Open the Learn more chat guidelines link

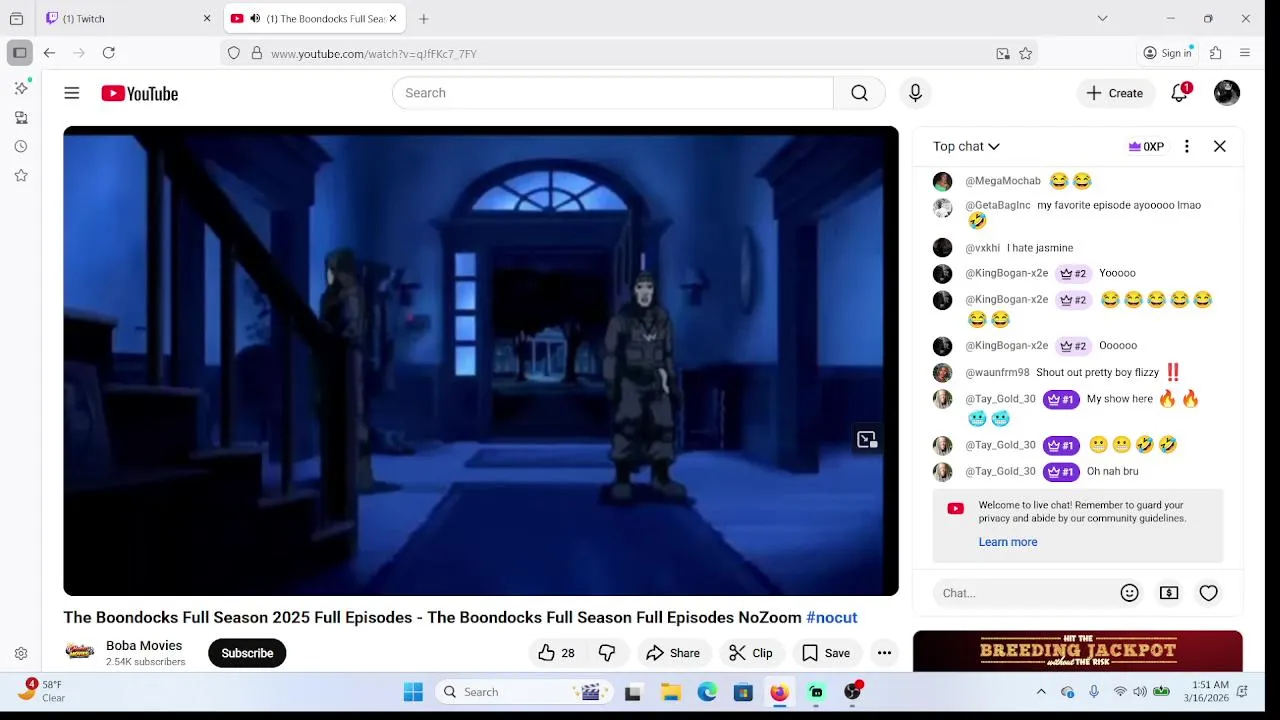[1008, 542]
